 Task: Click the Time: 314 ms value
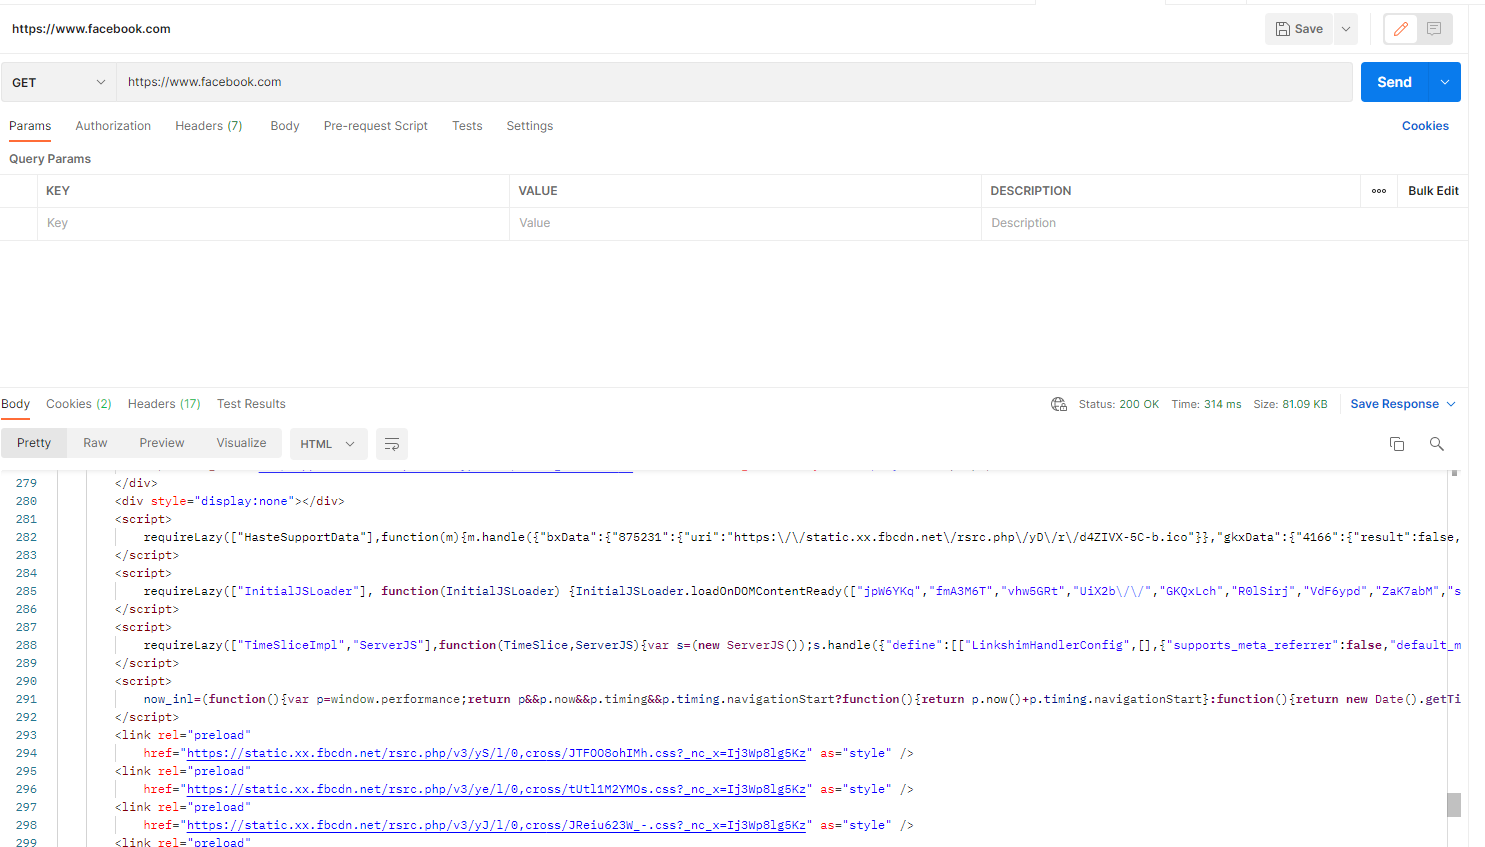coord(1206,404)
